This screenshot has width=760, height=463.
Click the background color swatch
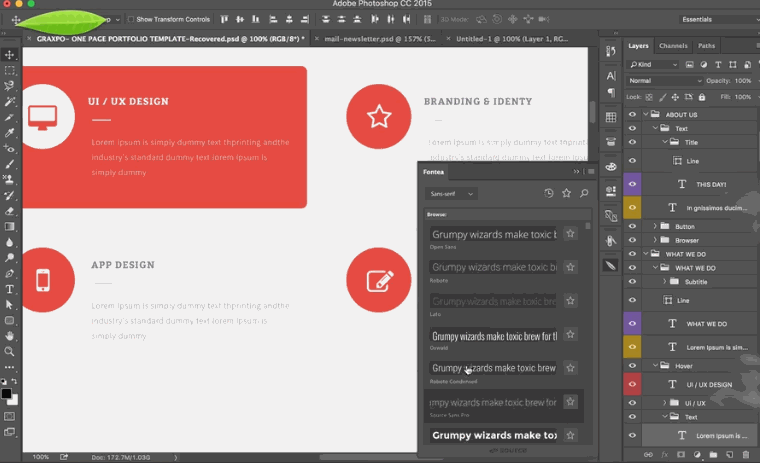tap(14, 400)
